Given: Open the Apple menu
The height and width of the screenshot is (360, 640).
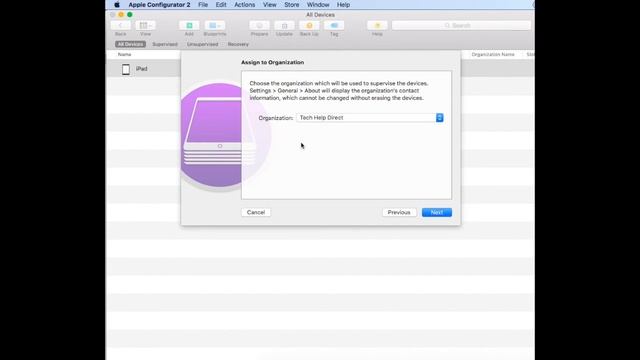Looking at the screenshot, I should (117, 4).
